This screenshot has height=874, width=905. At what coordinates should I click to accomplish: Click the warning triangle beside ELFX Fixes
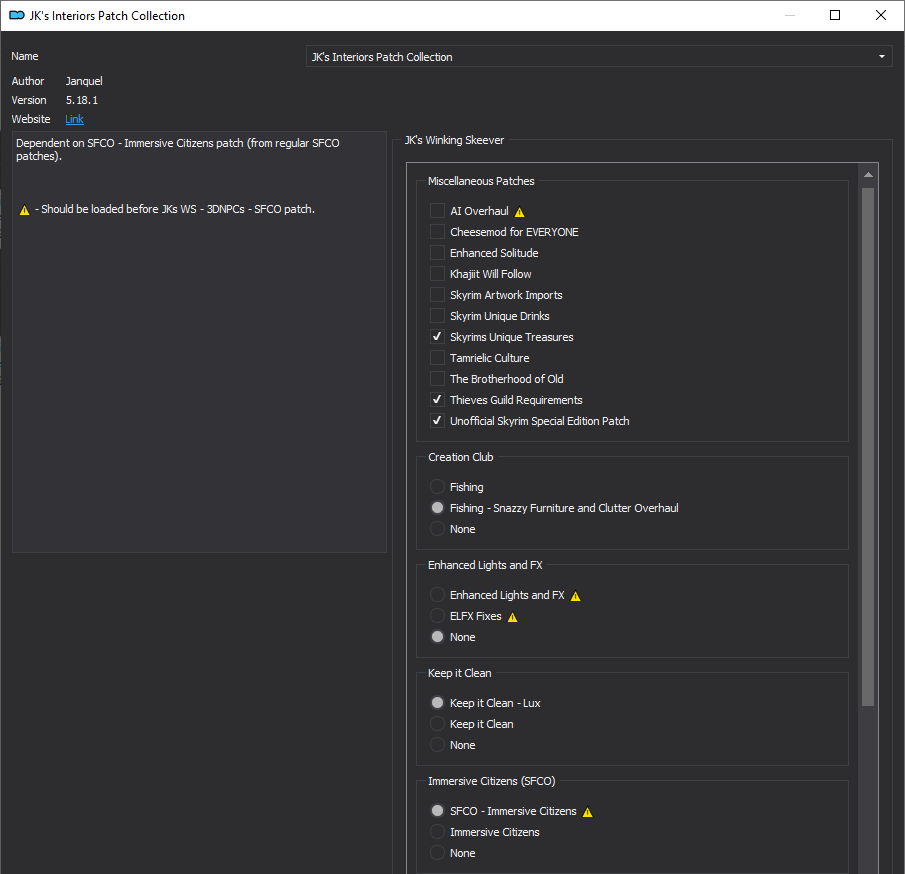tap(513, 617)
